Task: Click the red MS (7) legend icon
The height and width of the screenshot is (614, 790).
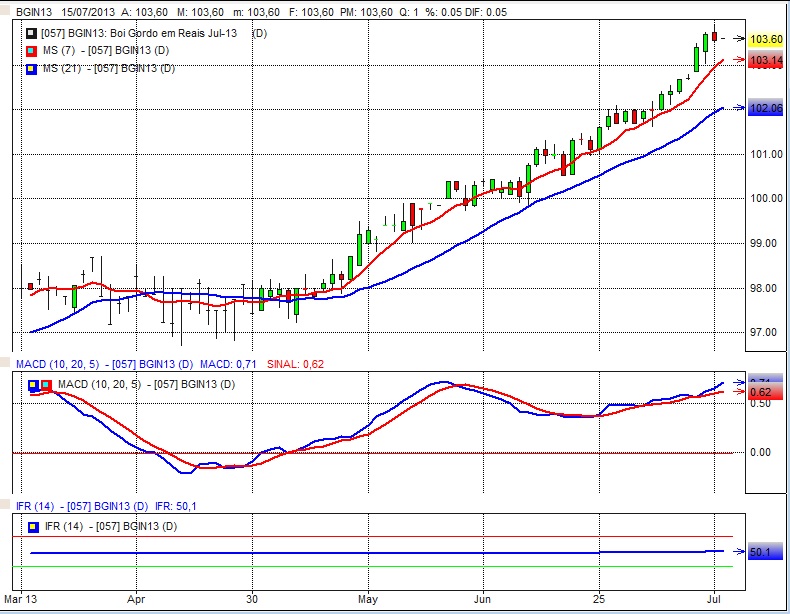Action: (x=31, y=51)
